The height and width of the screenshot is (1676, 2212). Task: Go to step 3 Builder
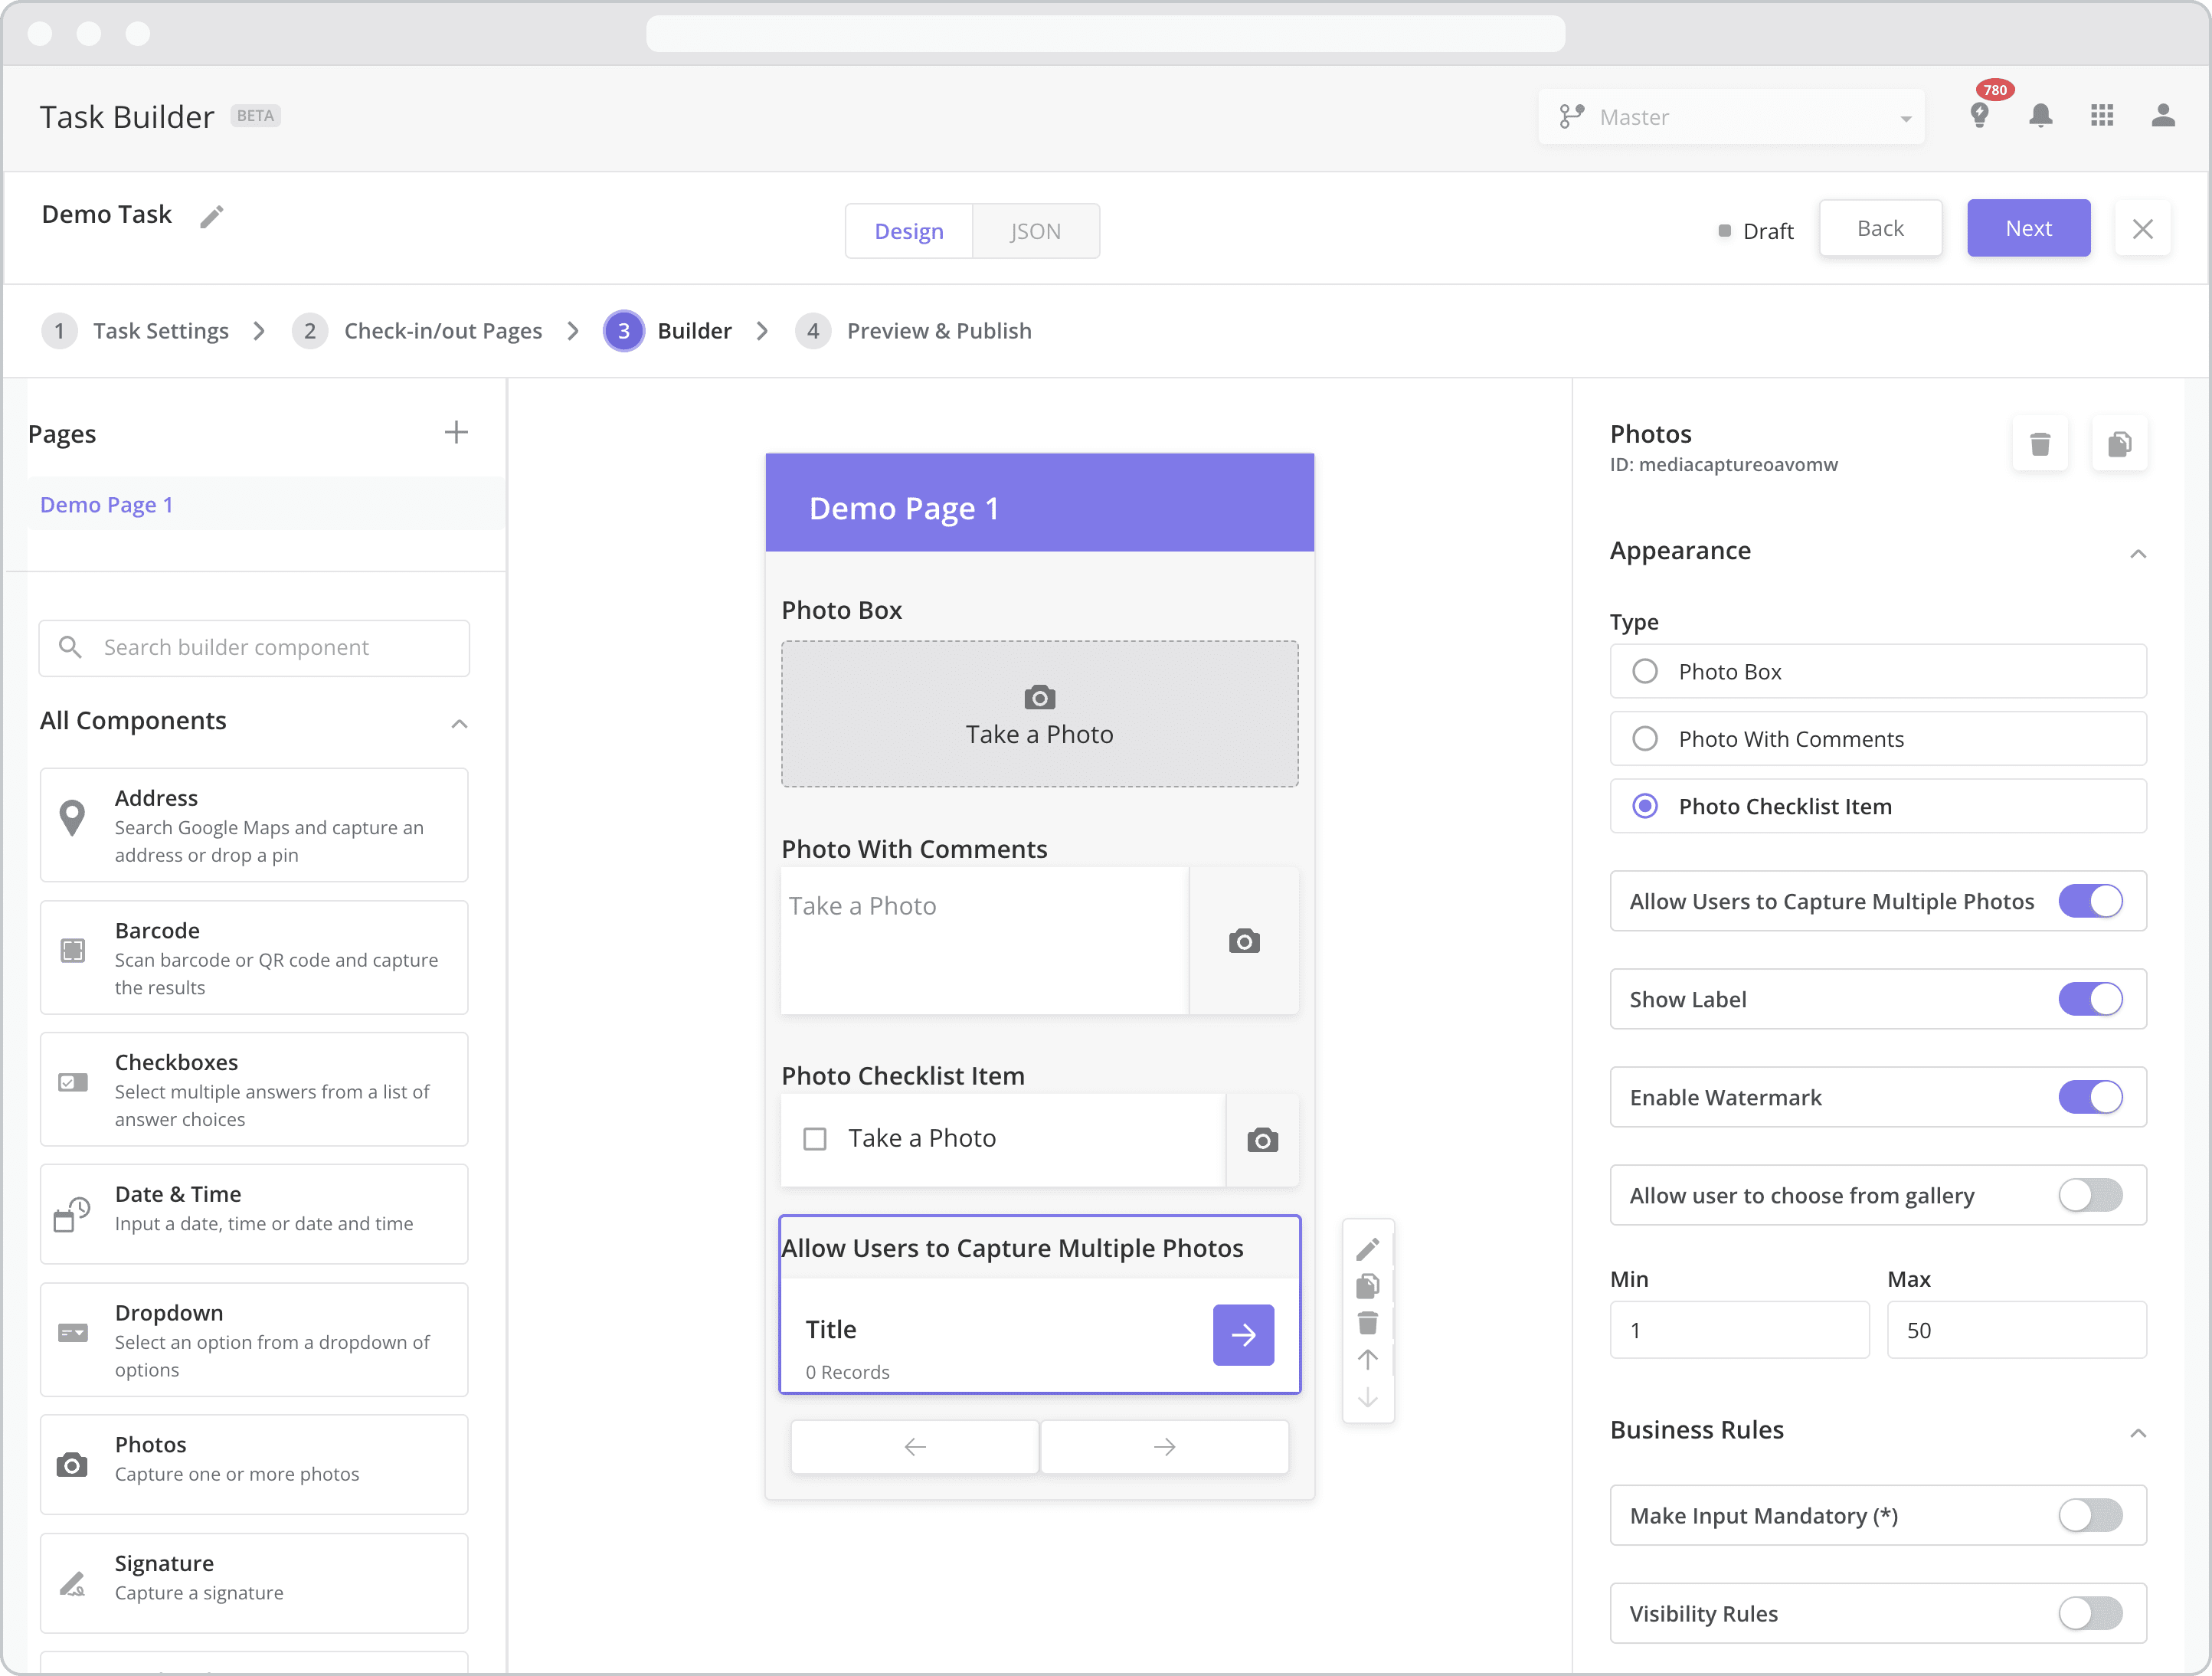coord(668,331)
